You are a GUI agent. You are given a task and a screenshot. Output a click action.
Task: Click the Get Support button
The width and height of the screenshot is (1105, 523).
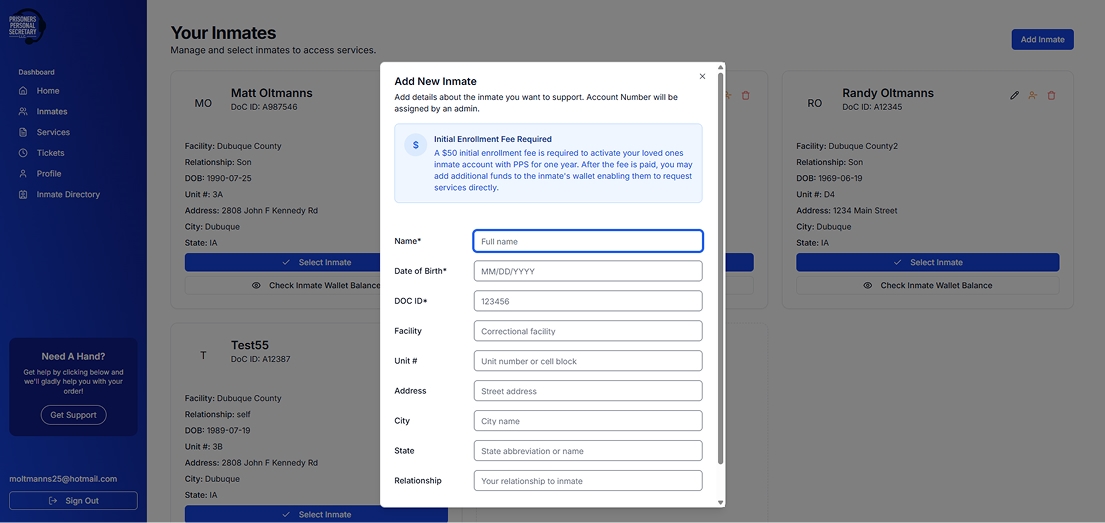(x=73, y=415)
